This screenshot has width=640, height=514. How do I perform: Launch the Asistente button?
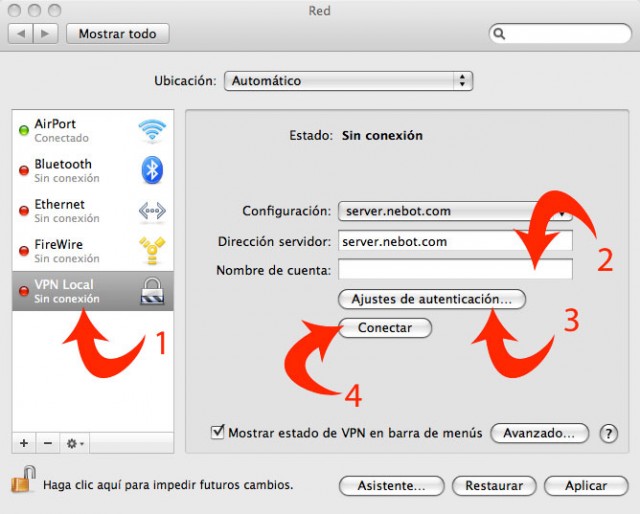click(391, 486)
